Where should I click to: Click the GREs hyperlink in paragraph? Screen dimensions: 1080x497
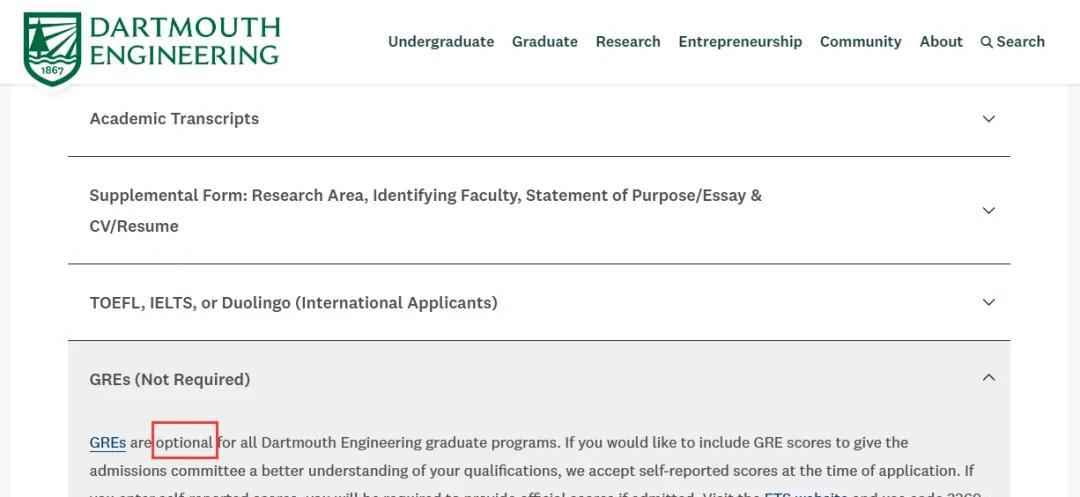pos(107,443)
